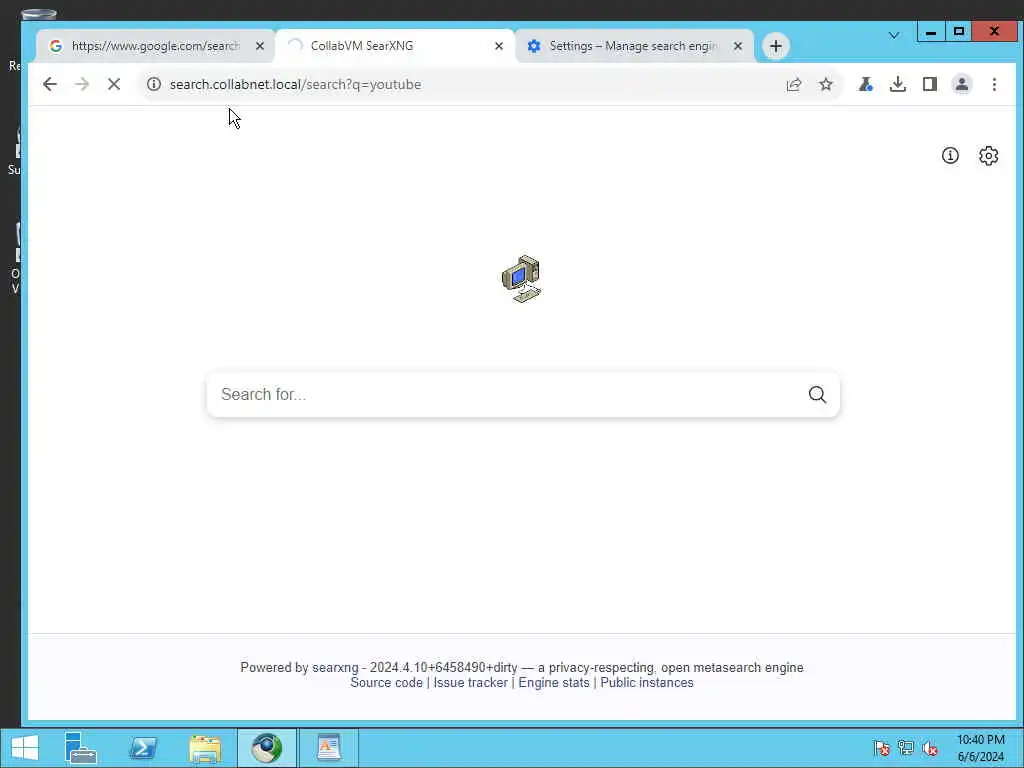Toggle the browser side panel icon

point(930,84)
